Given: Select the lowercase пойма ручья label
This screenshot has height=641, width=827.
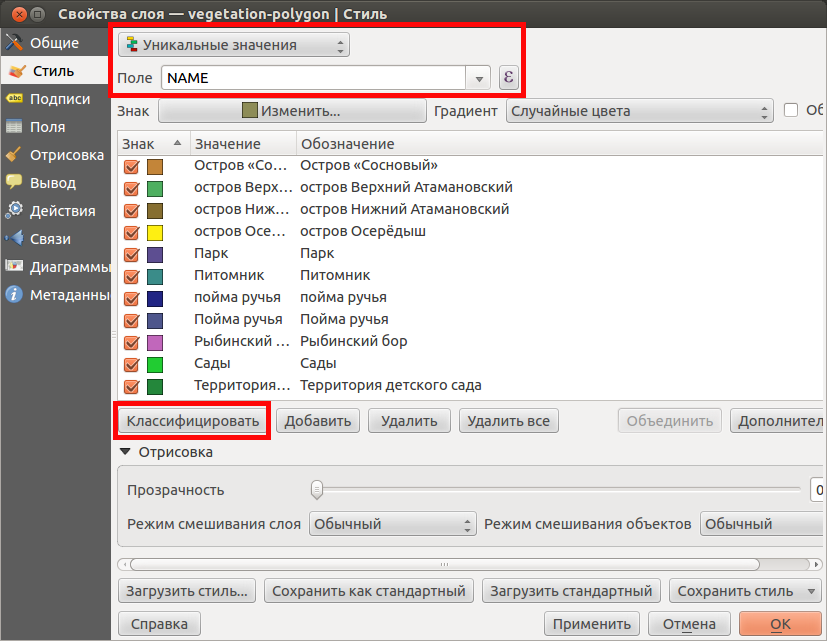Looking at the screenshot, I should pyautogui.click(x=343, y=297).
